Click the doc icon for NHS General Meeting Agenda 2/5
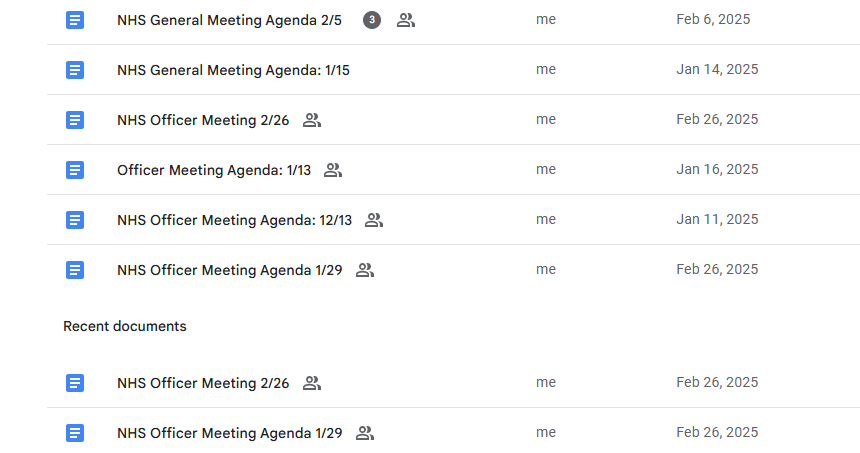 click(75, 20)
